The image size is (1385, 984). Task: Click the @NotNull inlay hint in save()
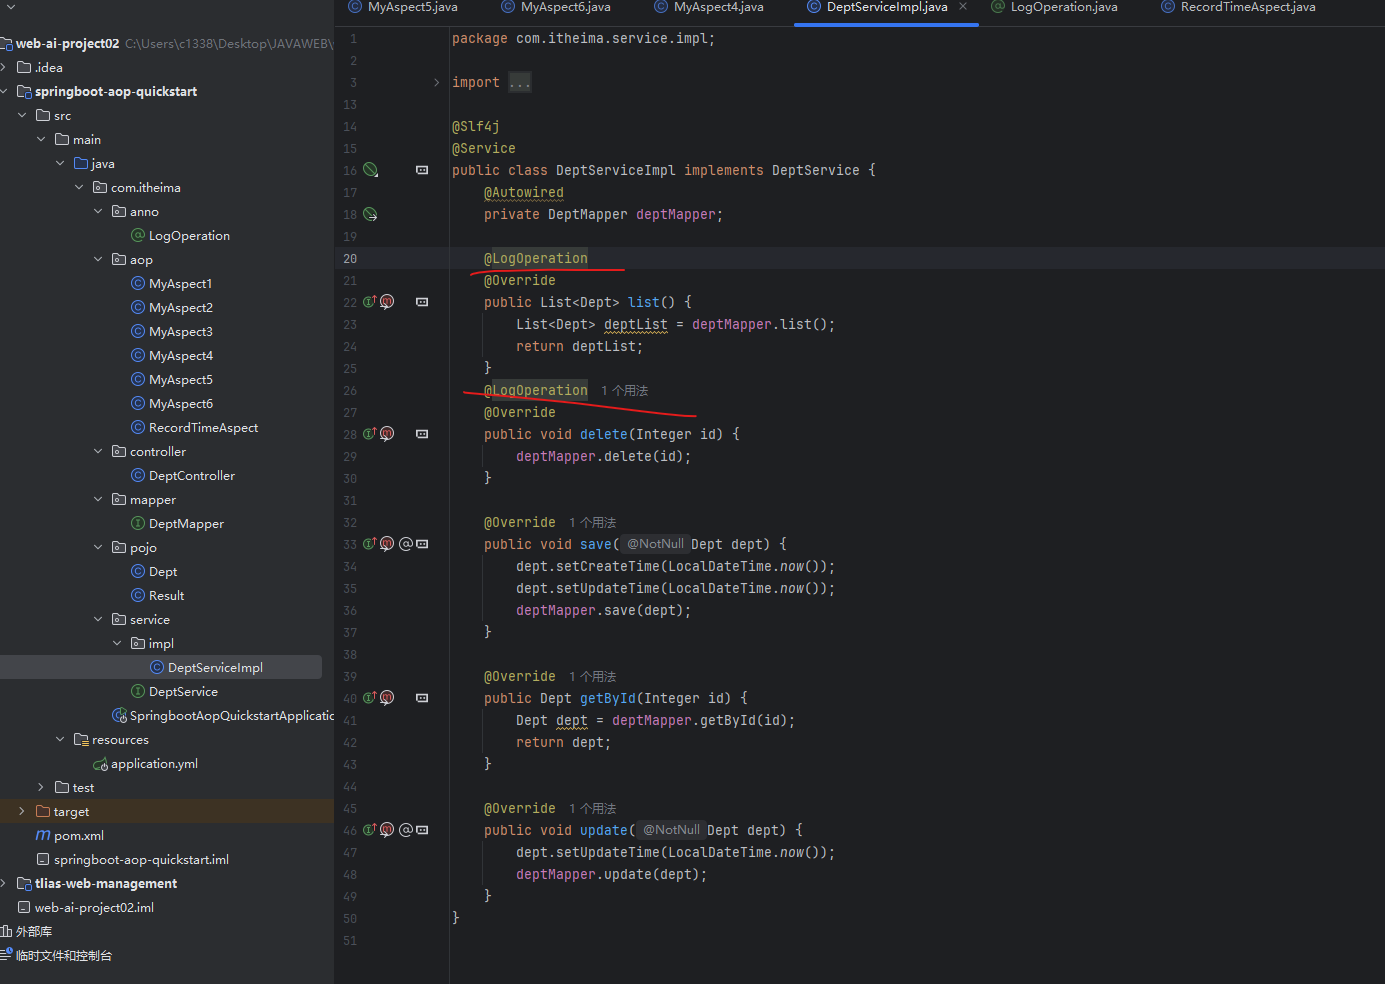[x=655, y=544]
